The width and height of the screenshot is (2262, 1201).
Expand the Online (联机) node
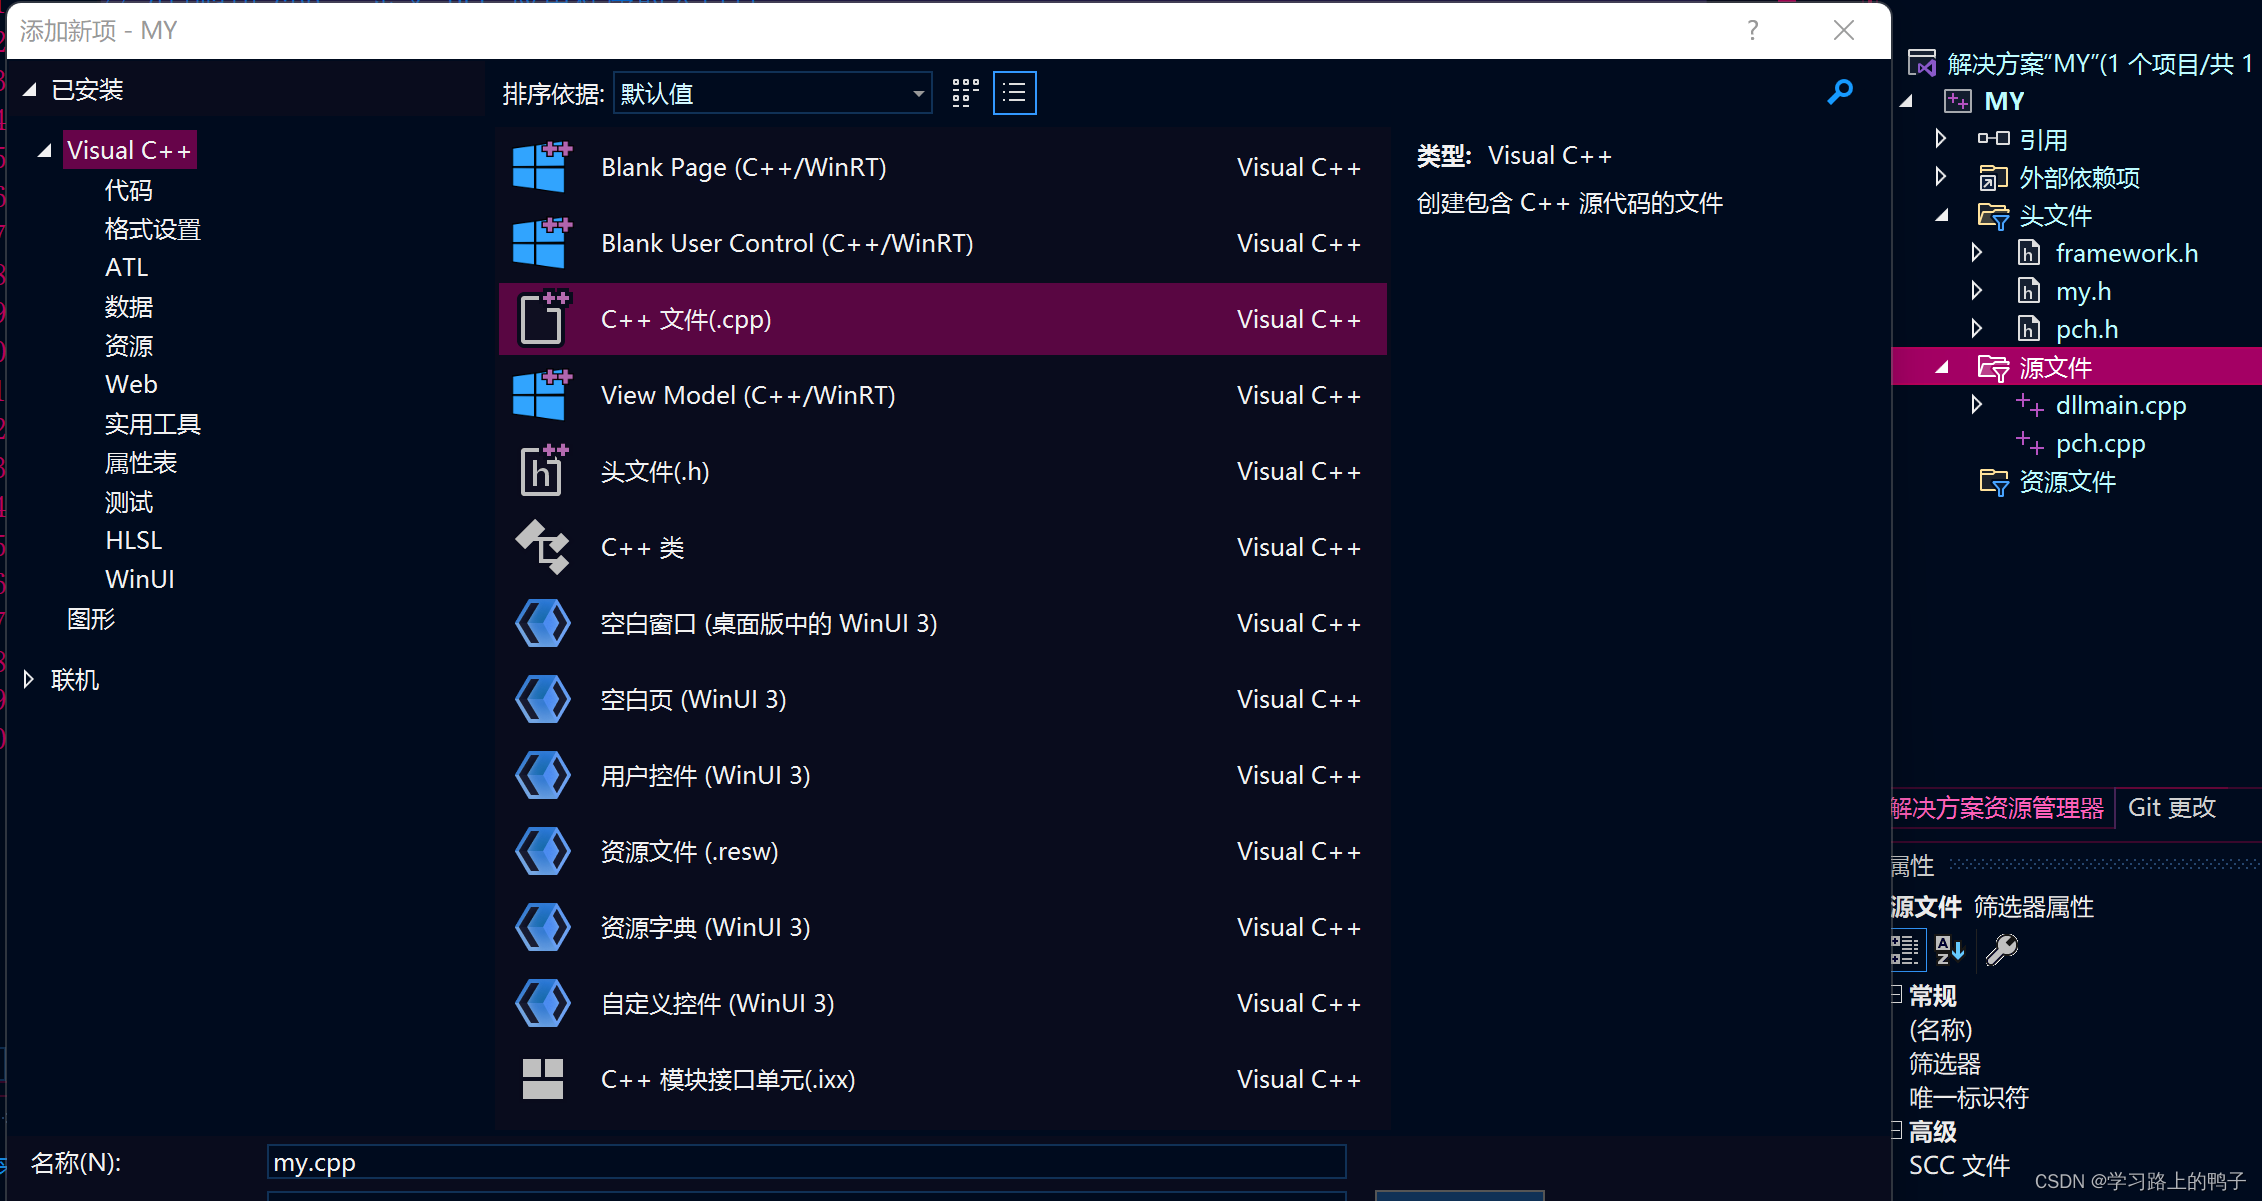pyautogui.click(x=29, y=680)
